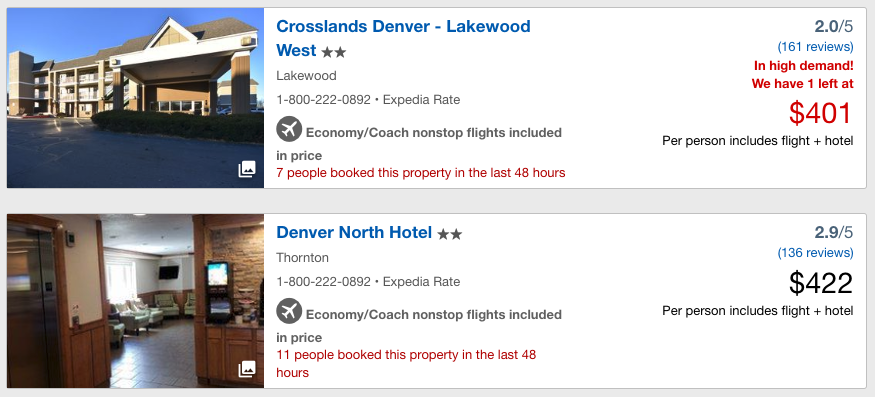Click airplane icon in Crosslands listing
The width and height of the screenshot is (875, 397).
[289, 130]
